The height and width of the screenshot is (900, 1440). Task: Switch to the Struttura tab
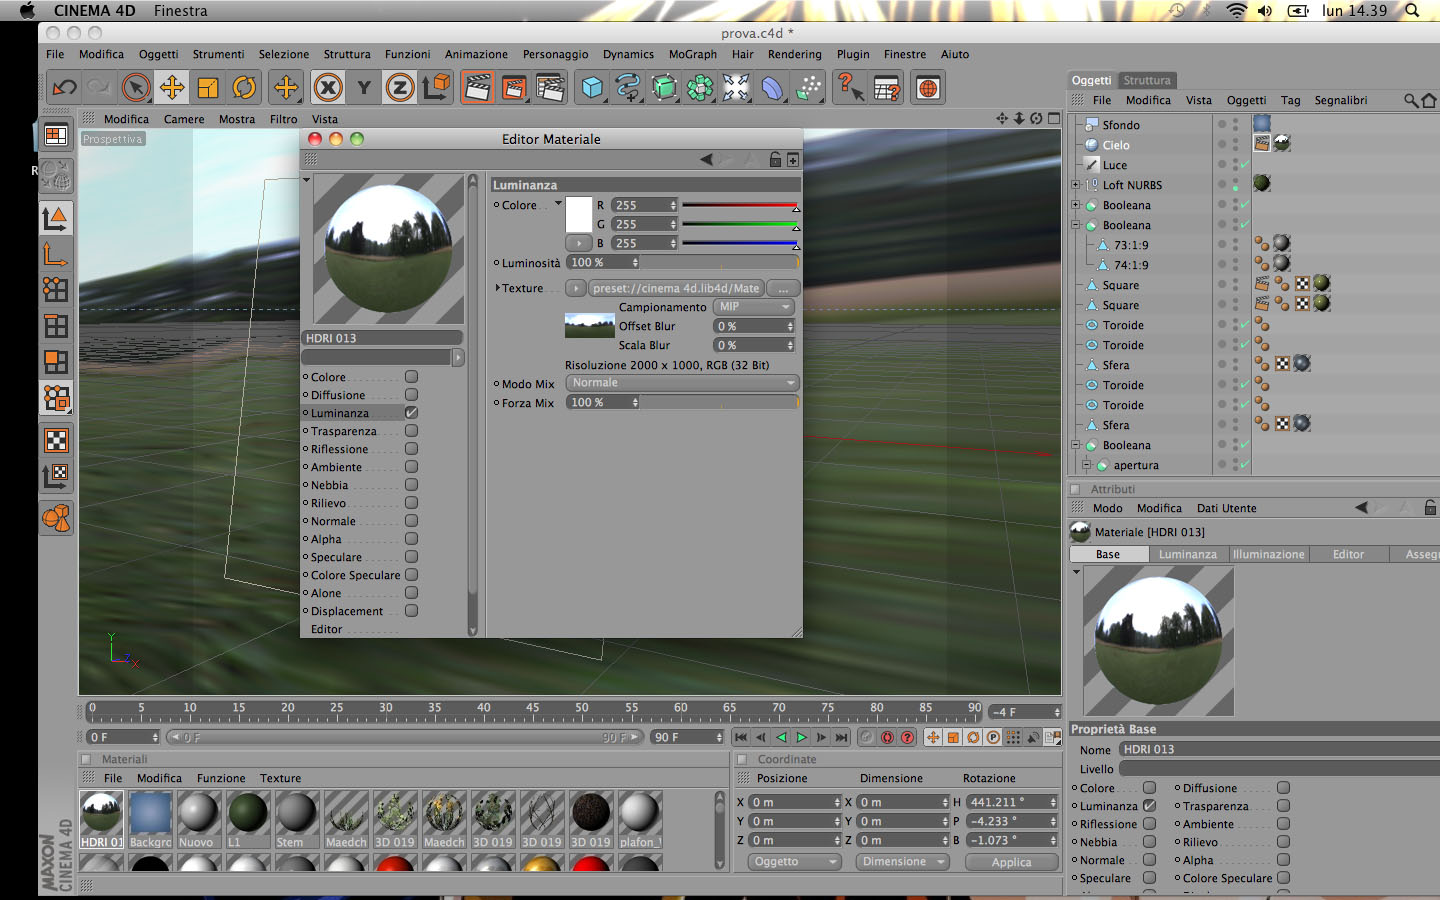1147,80
